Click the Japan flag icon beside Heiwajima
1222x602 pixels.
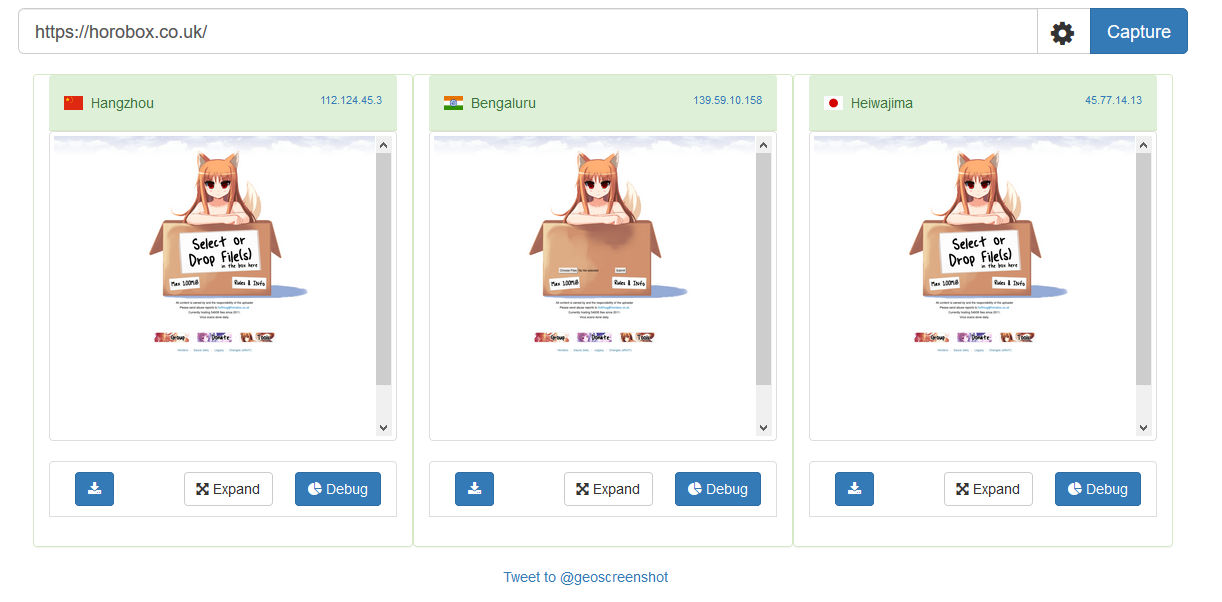[833, 102]
